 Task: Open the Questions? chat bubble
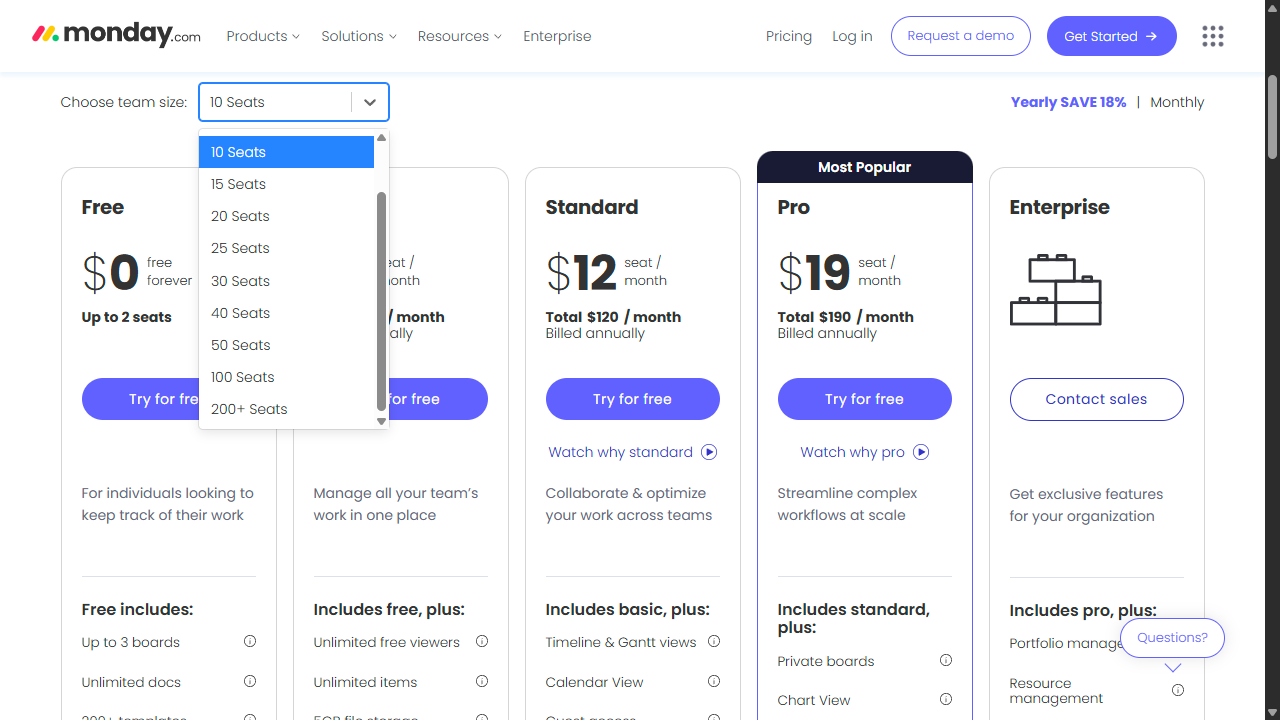point(1172,637)
